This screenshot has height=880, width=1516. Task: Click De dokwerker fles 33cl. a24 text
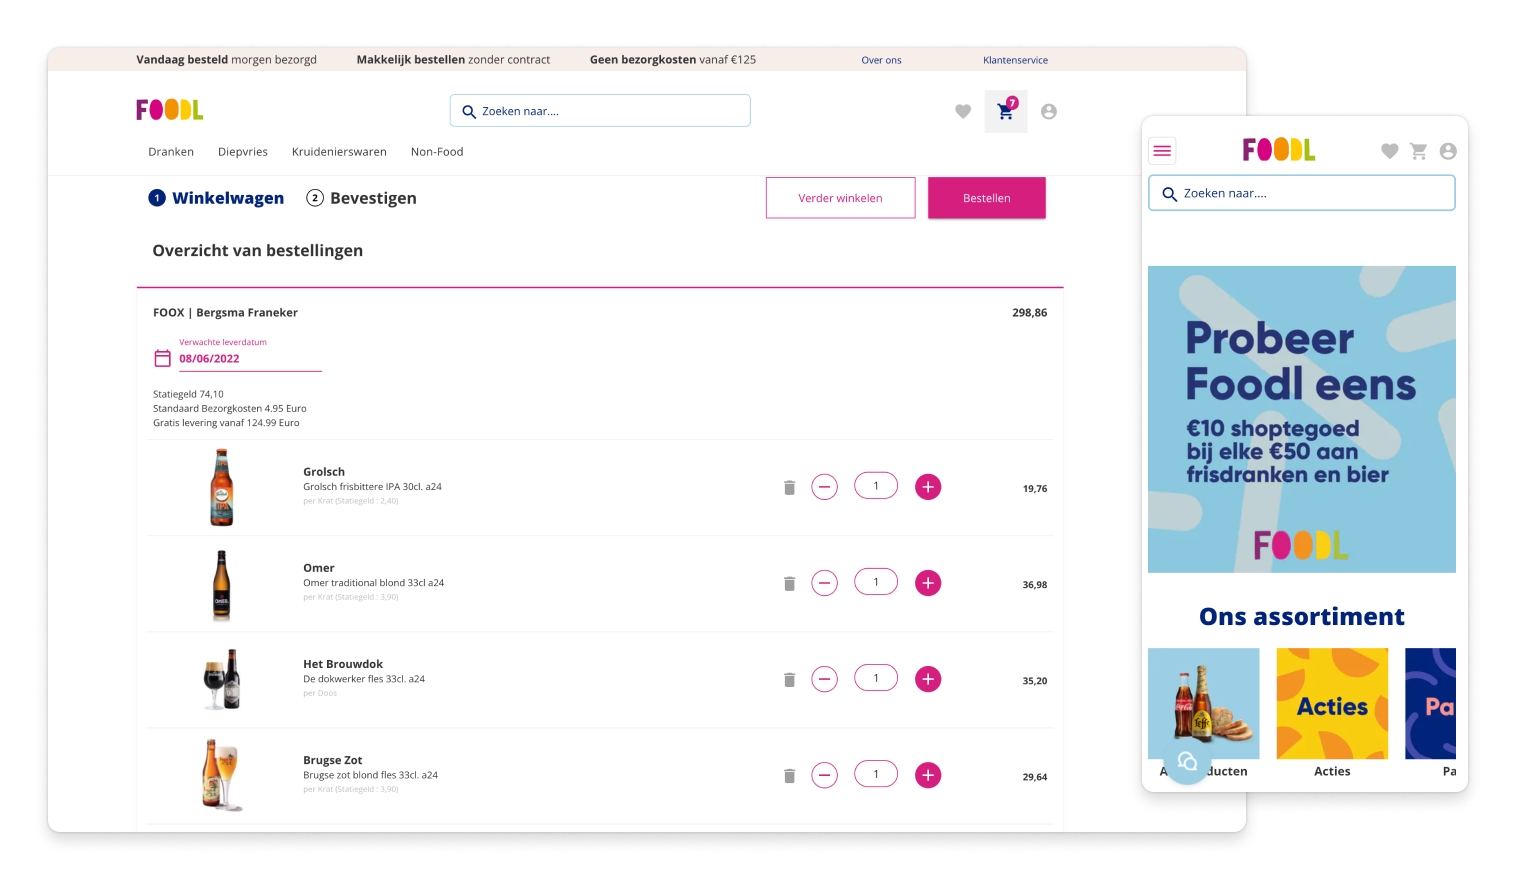point(364,679)
